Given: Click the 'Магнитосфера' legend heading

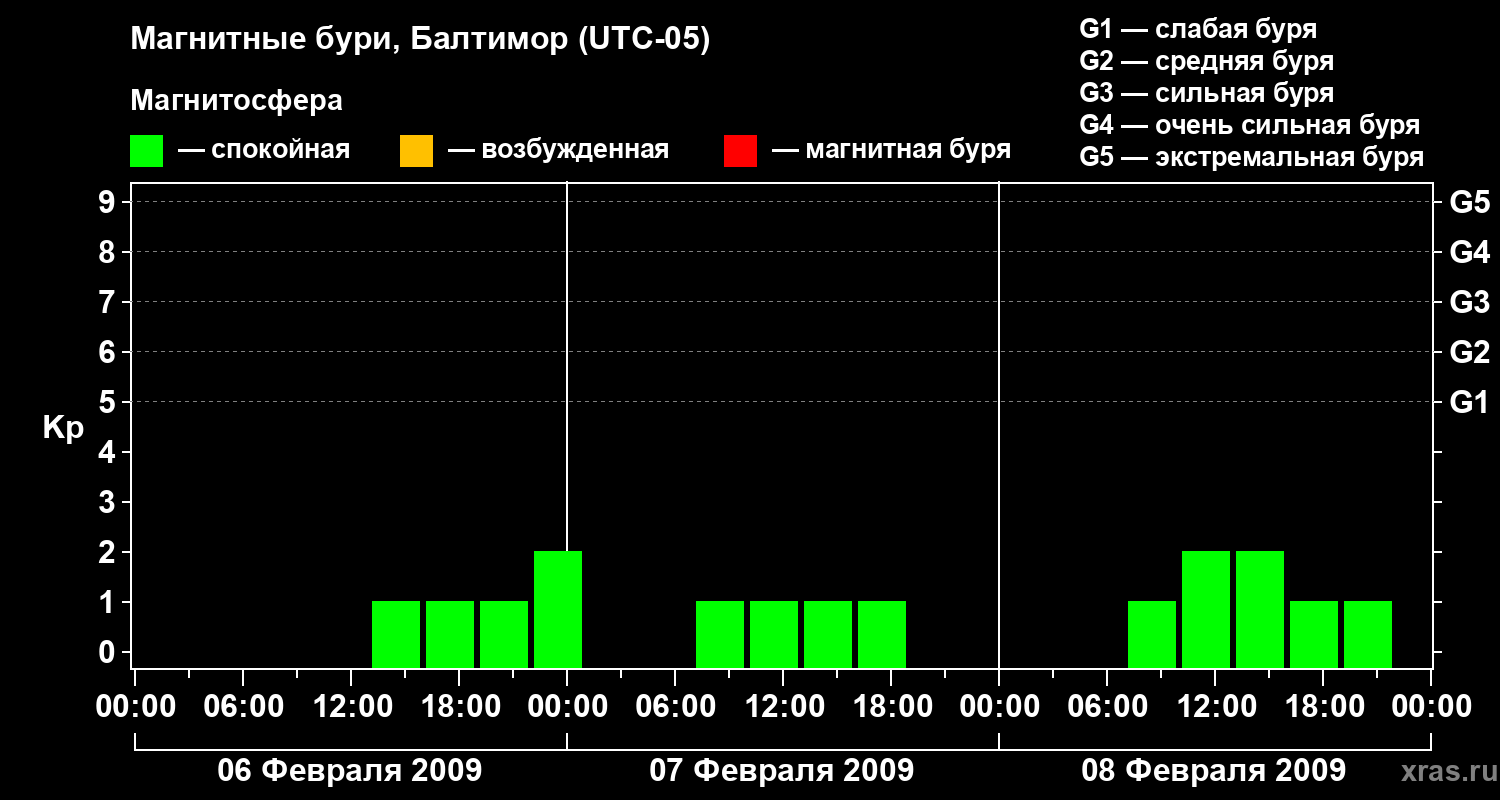Looking at the screenshot, I should tap(236, 101).
